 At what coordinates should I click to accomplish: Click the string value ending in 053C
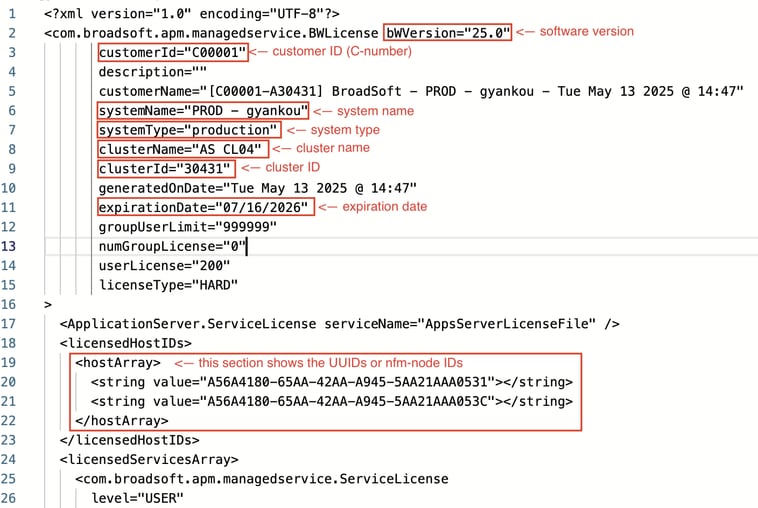pos(332,401)
